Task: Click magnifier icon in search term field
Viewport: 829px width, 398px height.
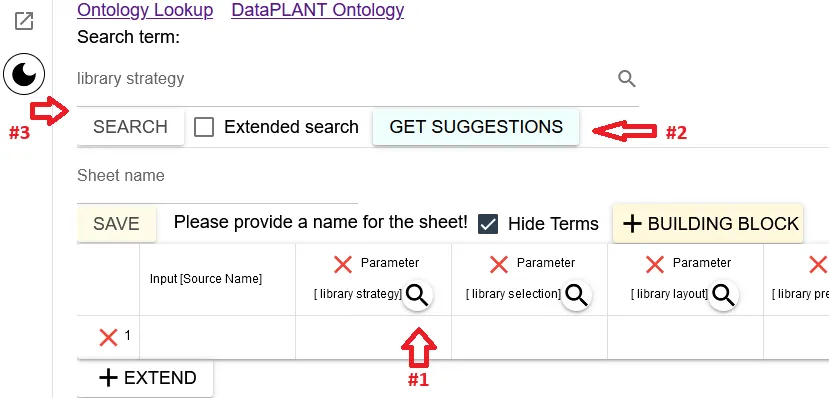Action: point(627,79)
